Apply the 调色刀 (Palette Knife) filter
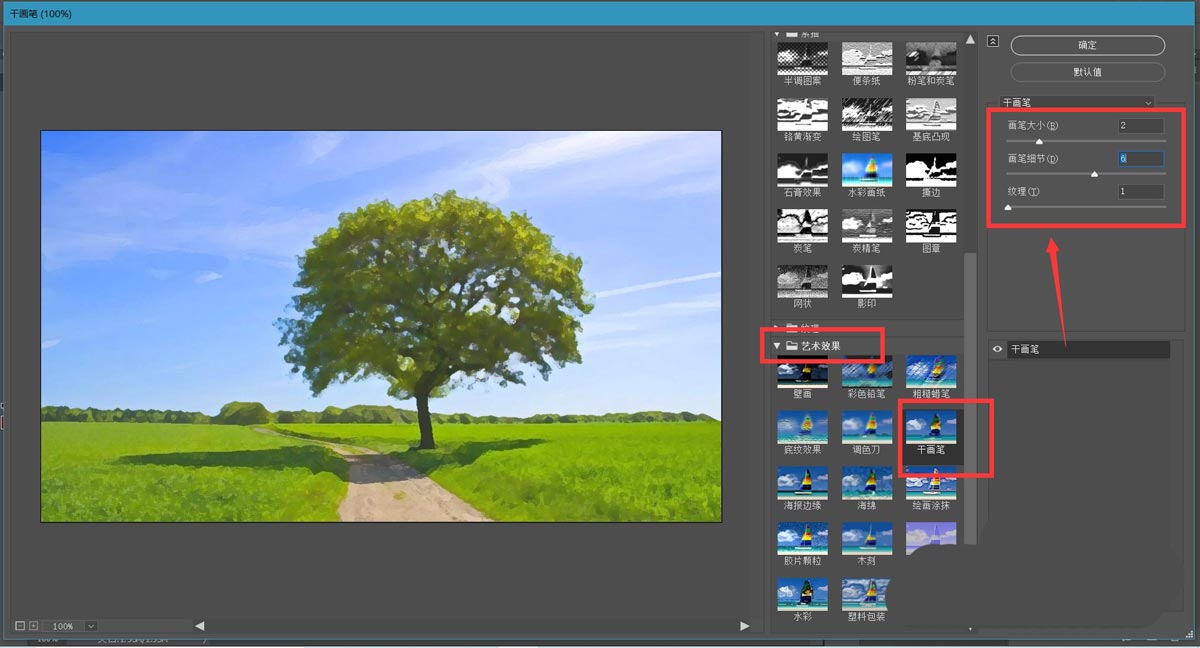The width and height of the screenshot is (1200, 648). click(866, 427)
